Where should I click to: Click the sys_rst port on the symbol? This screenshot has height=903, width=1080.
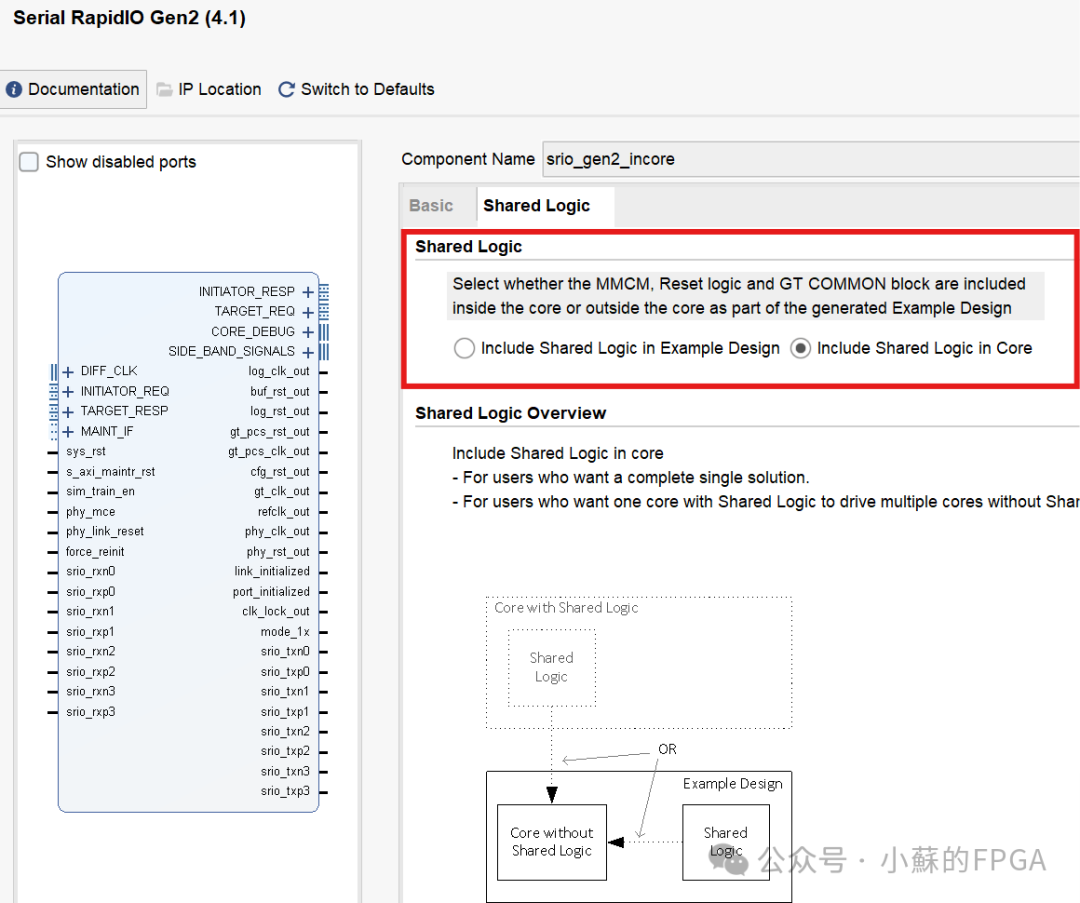pyautogui.click(x=85, y=452)
